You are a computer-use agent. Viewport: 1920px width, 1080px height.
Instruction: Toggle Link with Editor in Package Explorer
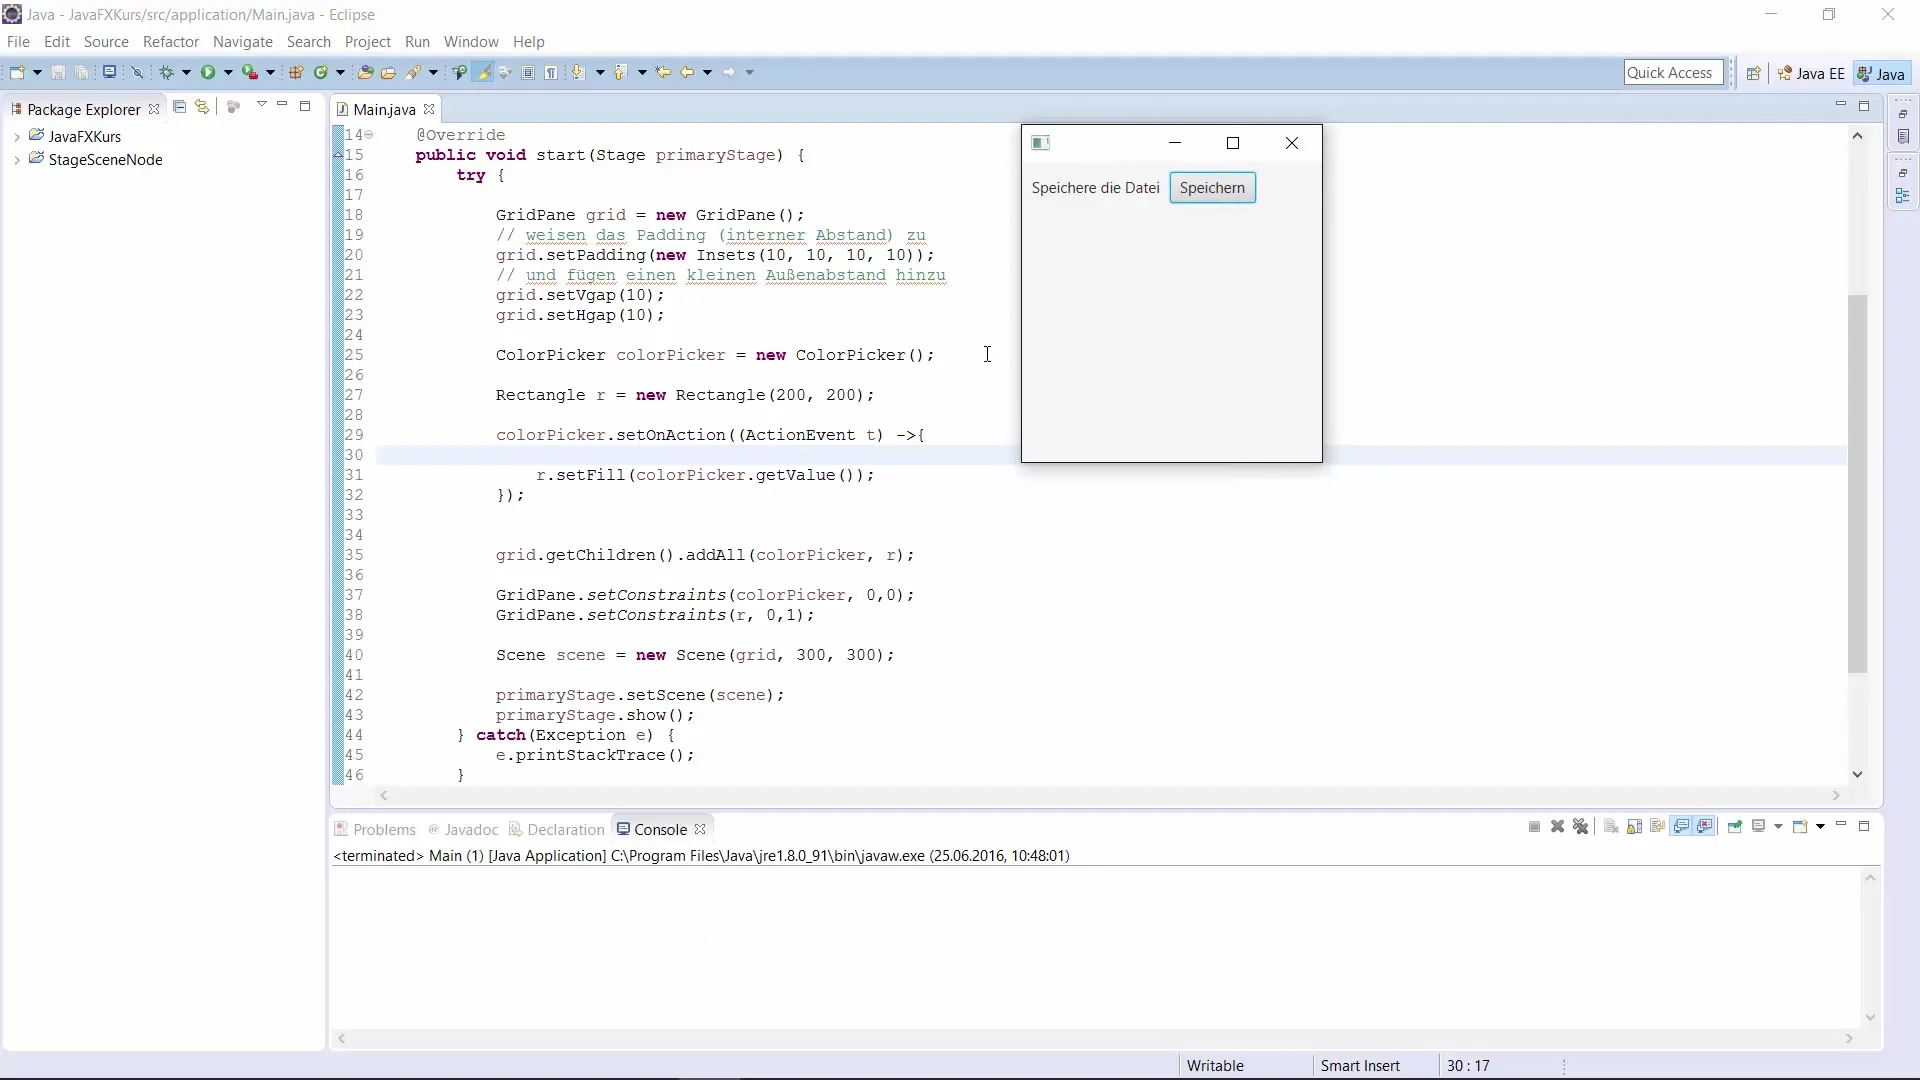click(202, 107)
